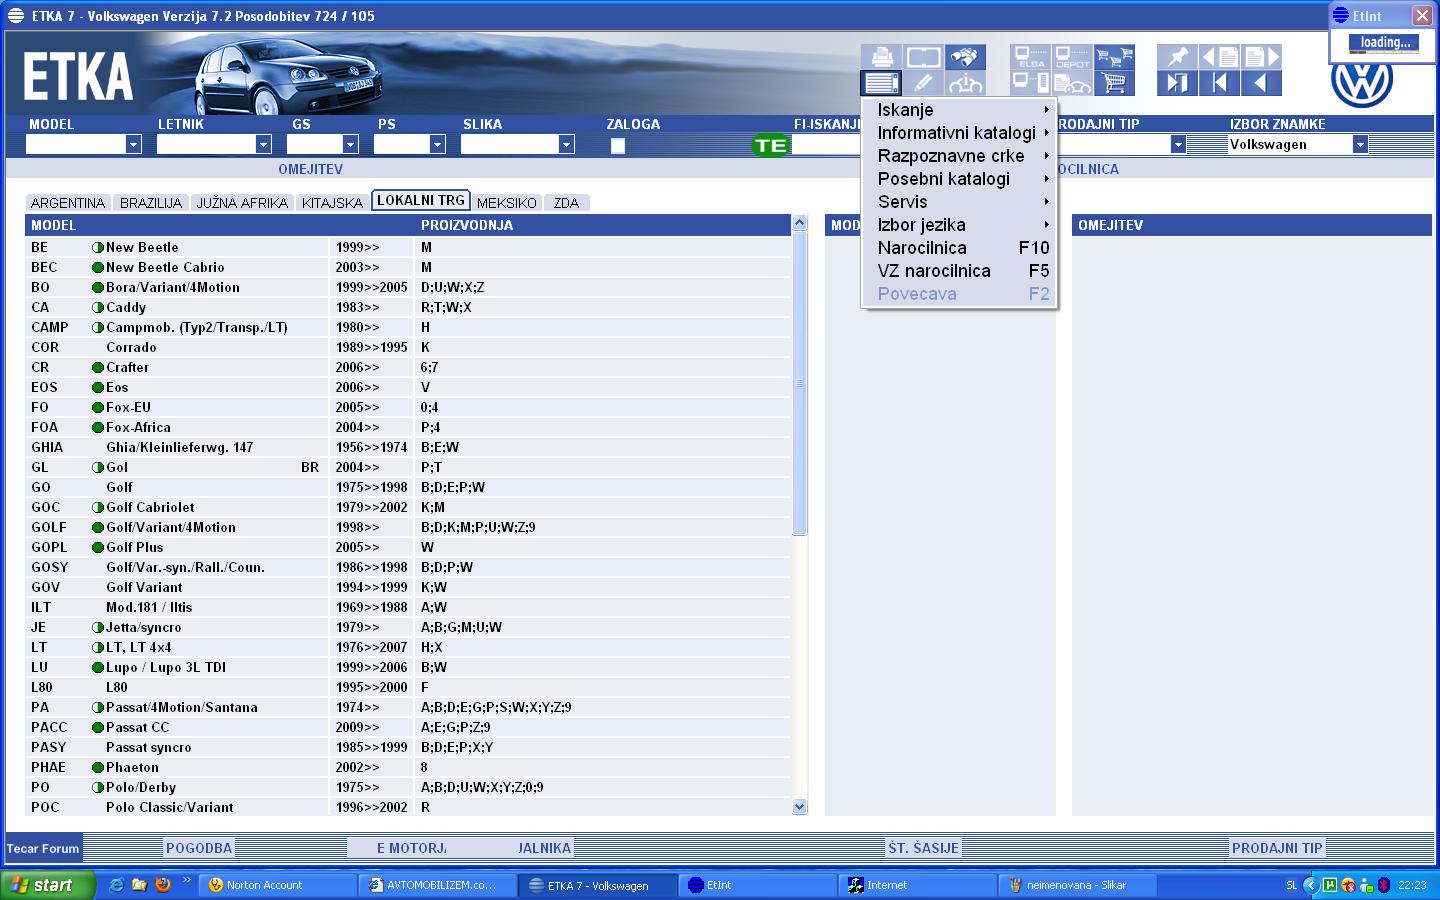Select the Passat CC model row
This screenshot has width=1440, height=900.
point(409,727)
